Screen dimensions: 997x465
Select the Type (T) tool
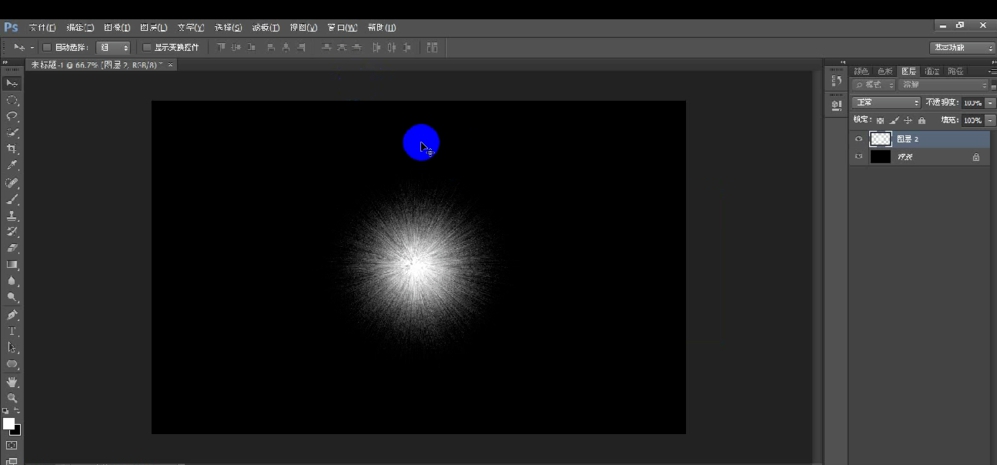pyautogui.click(x=12, y=331)
